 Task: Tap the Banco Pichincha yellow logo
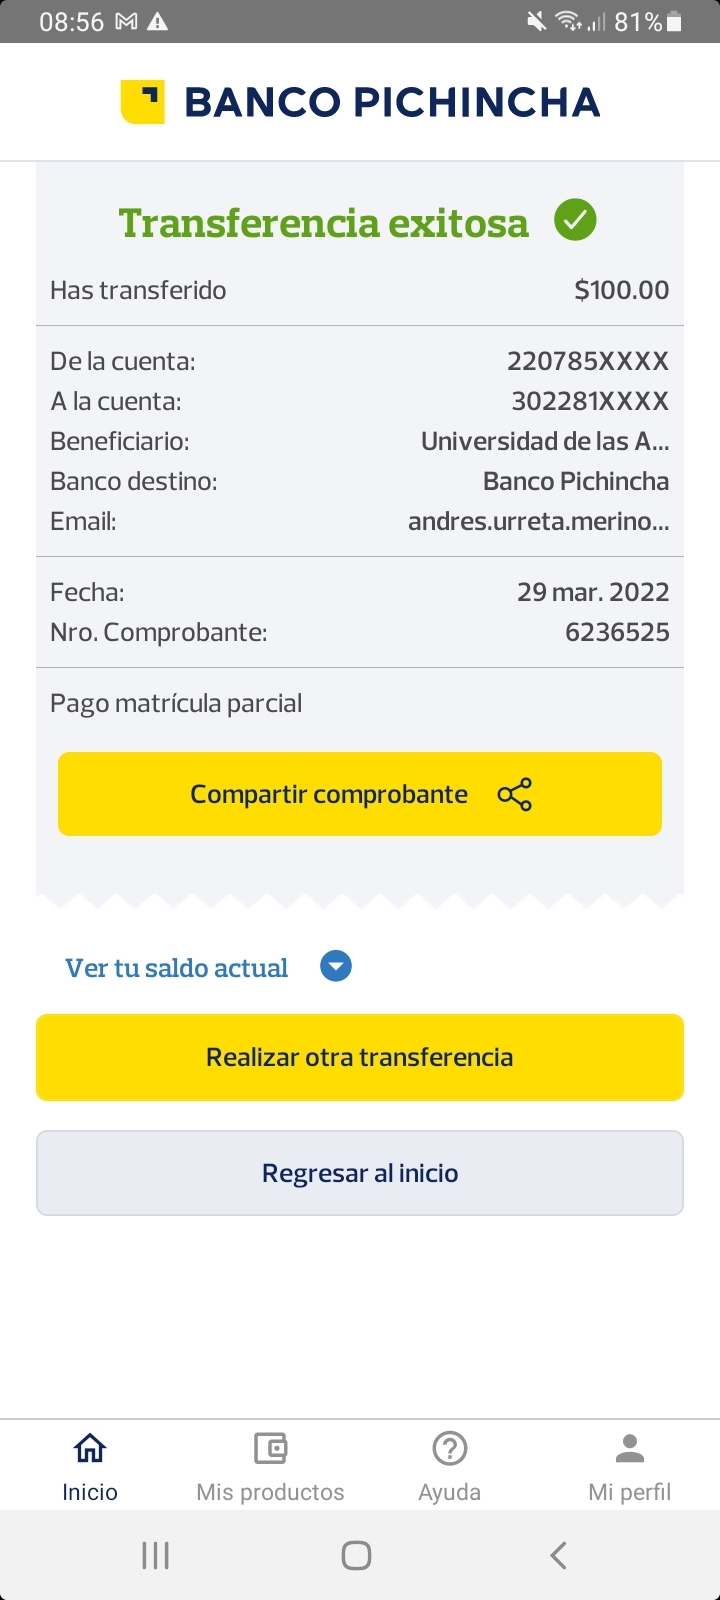pyautogui.click(x=142, y=102)
